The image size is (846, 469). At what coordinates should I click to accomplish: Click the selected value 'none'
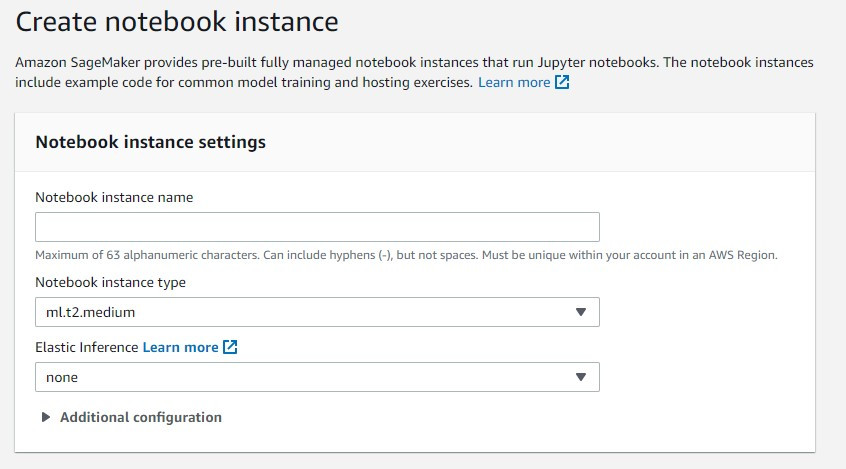pyautogui.click(x=62, y=377)
